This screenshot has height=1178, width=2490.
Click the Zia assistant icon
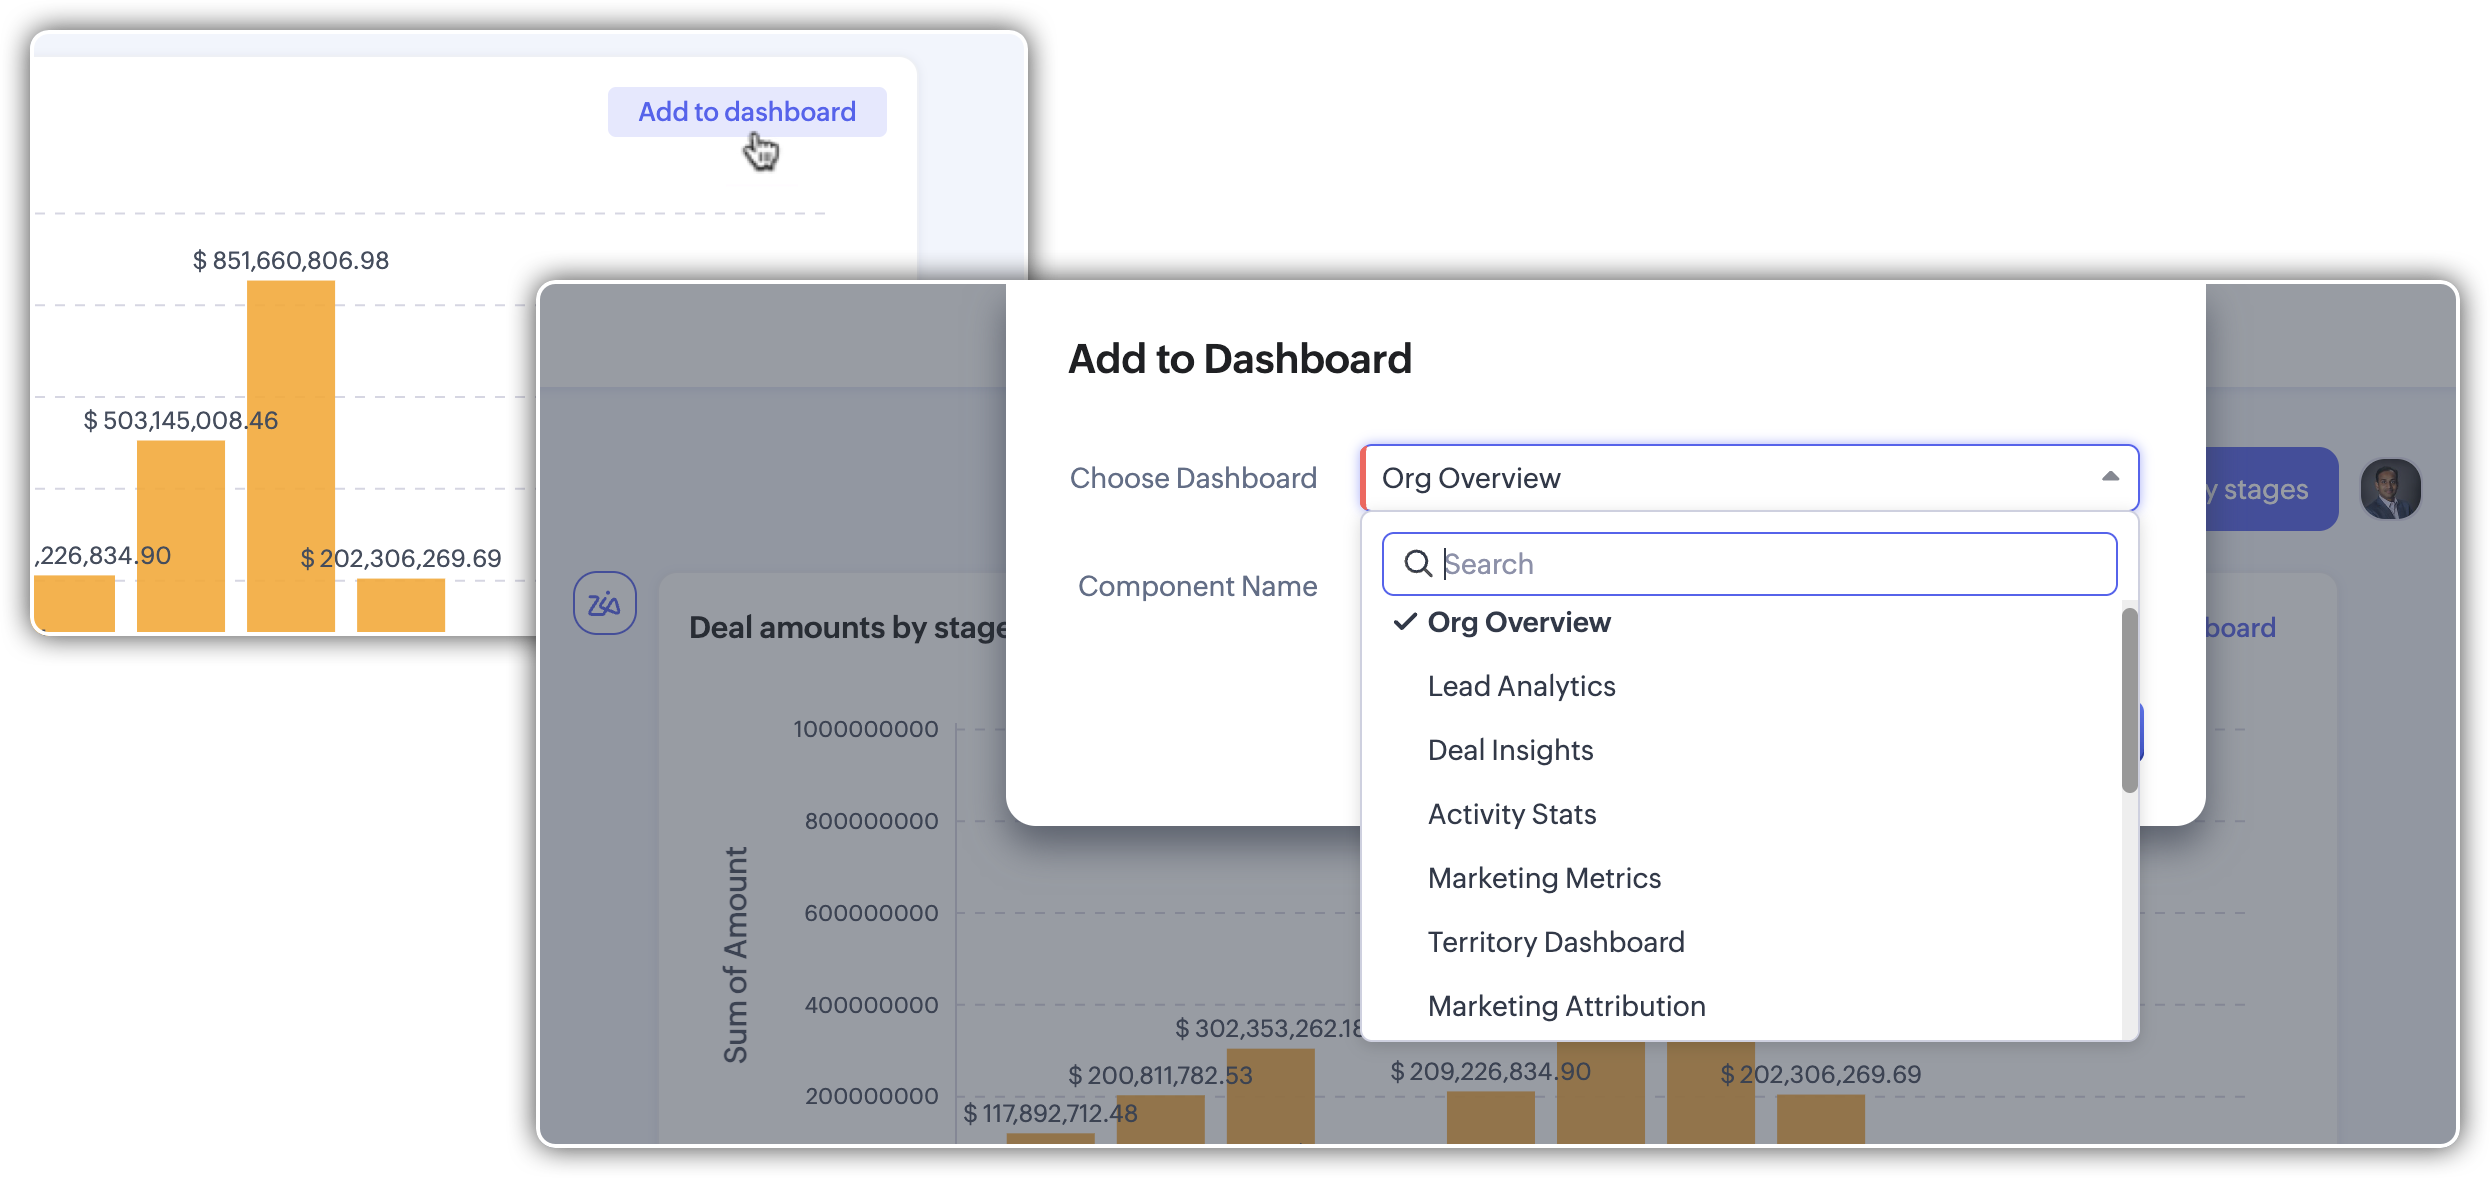pos(604,603)
